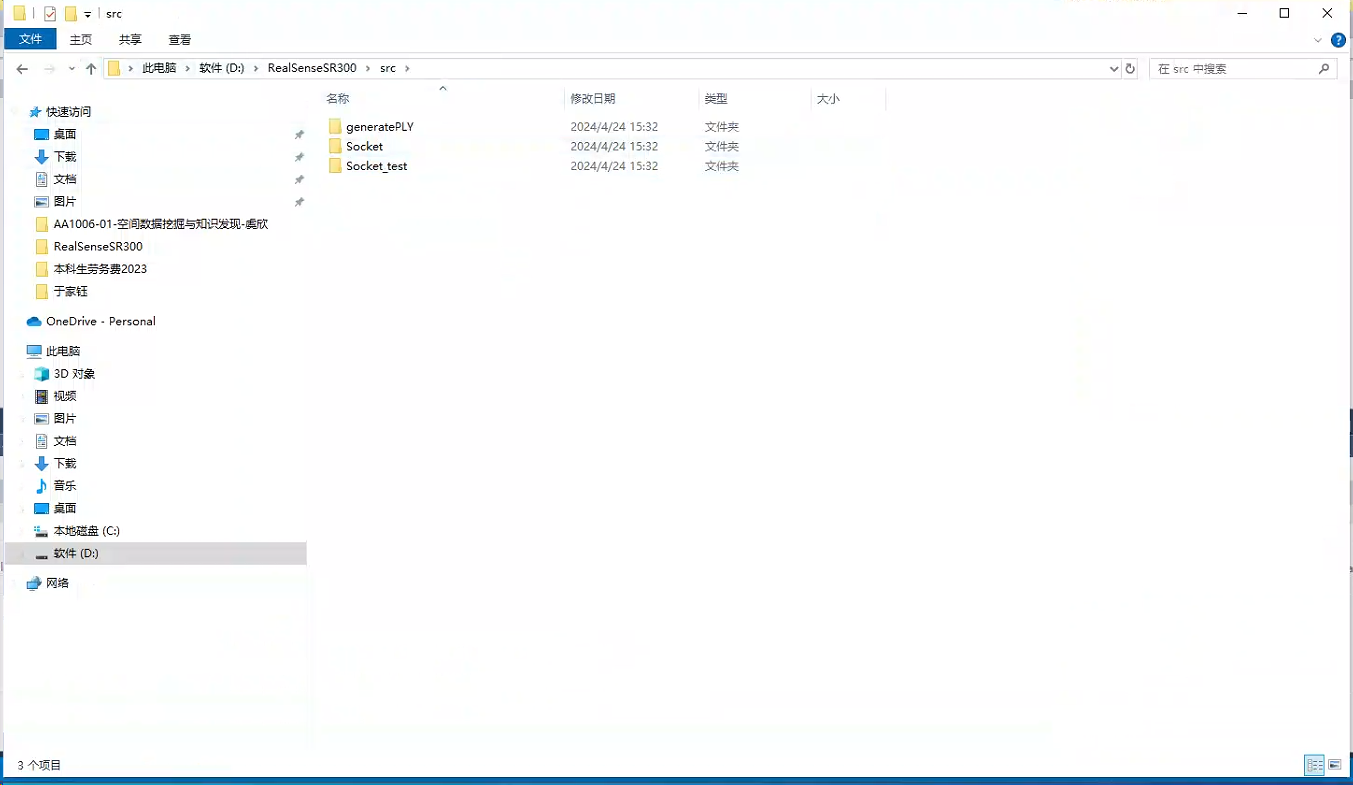Select 此电脑 in the navigation pane
1353x785 pixels.
pos(62,351)
